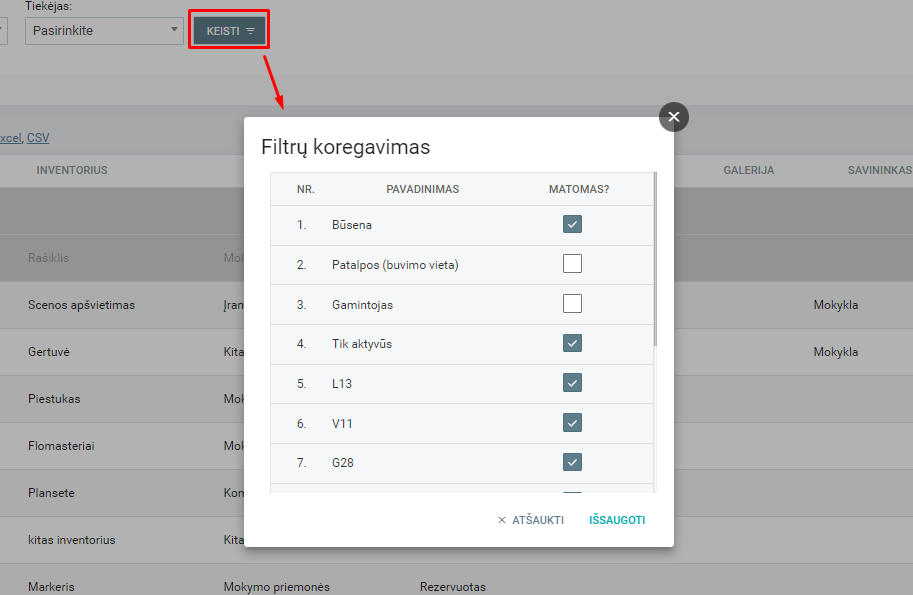This screenshot has width=913, height=595.
Task: Toggle the Tik aktyvūs checkbox
Action: tap(572, 343)
